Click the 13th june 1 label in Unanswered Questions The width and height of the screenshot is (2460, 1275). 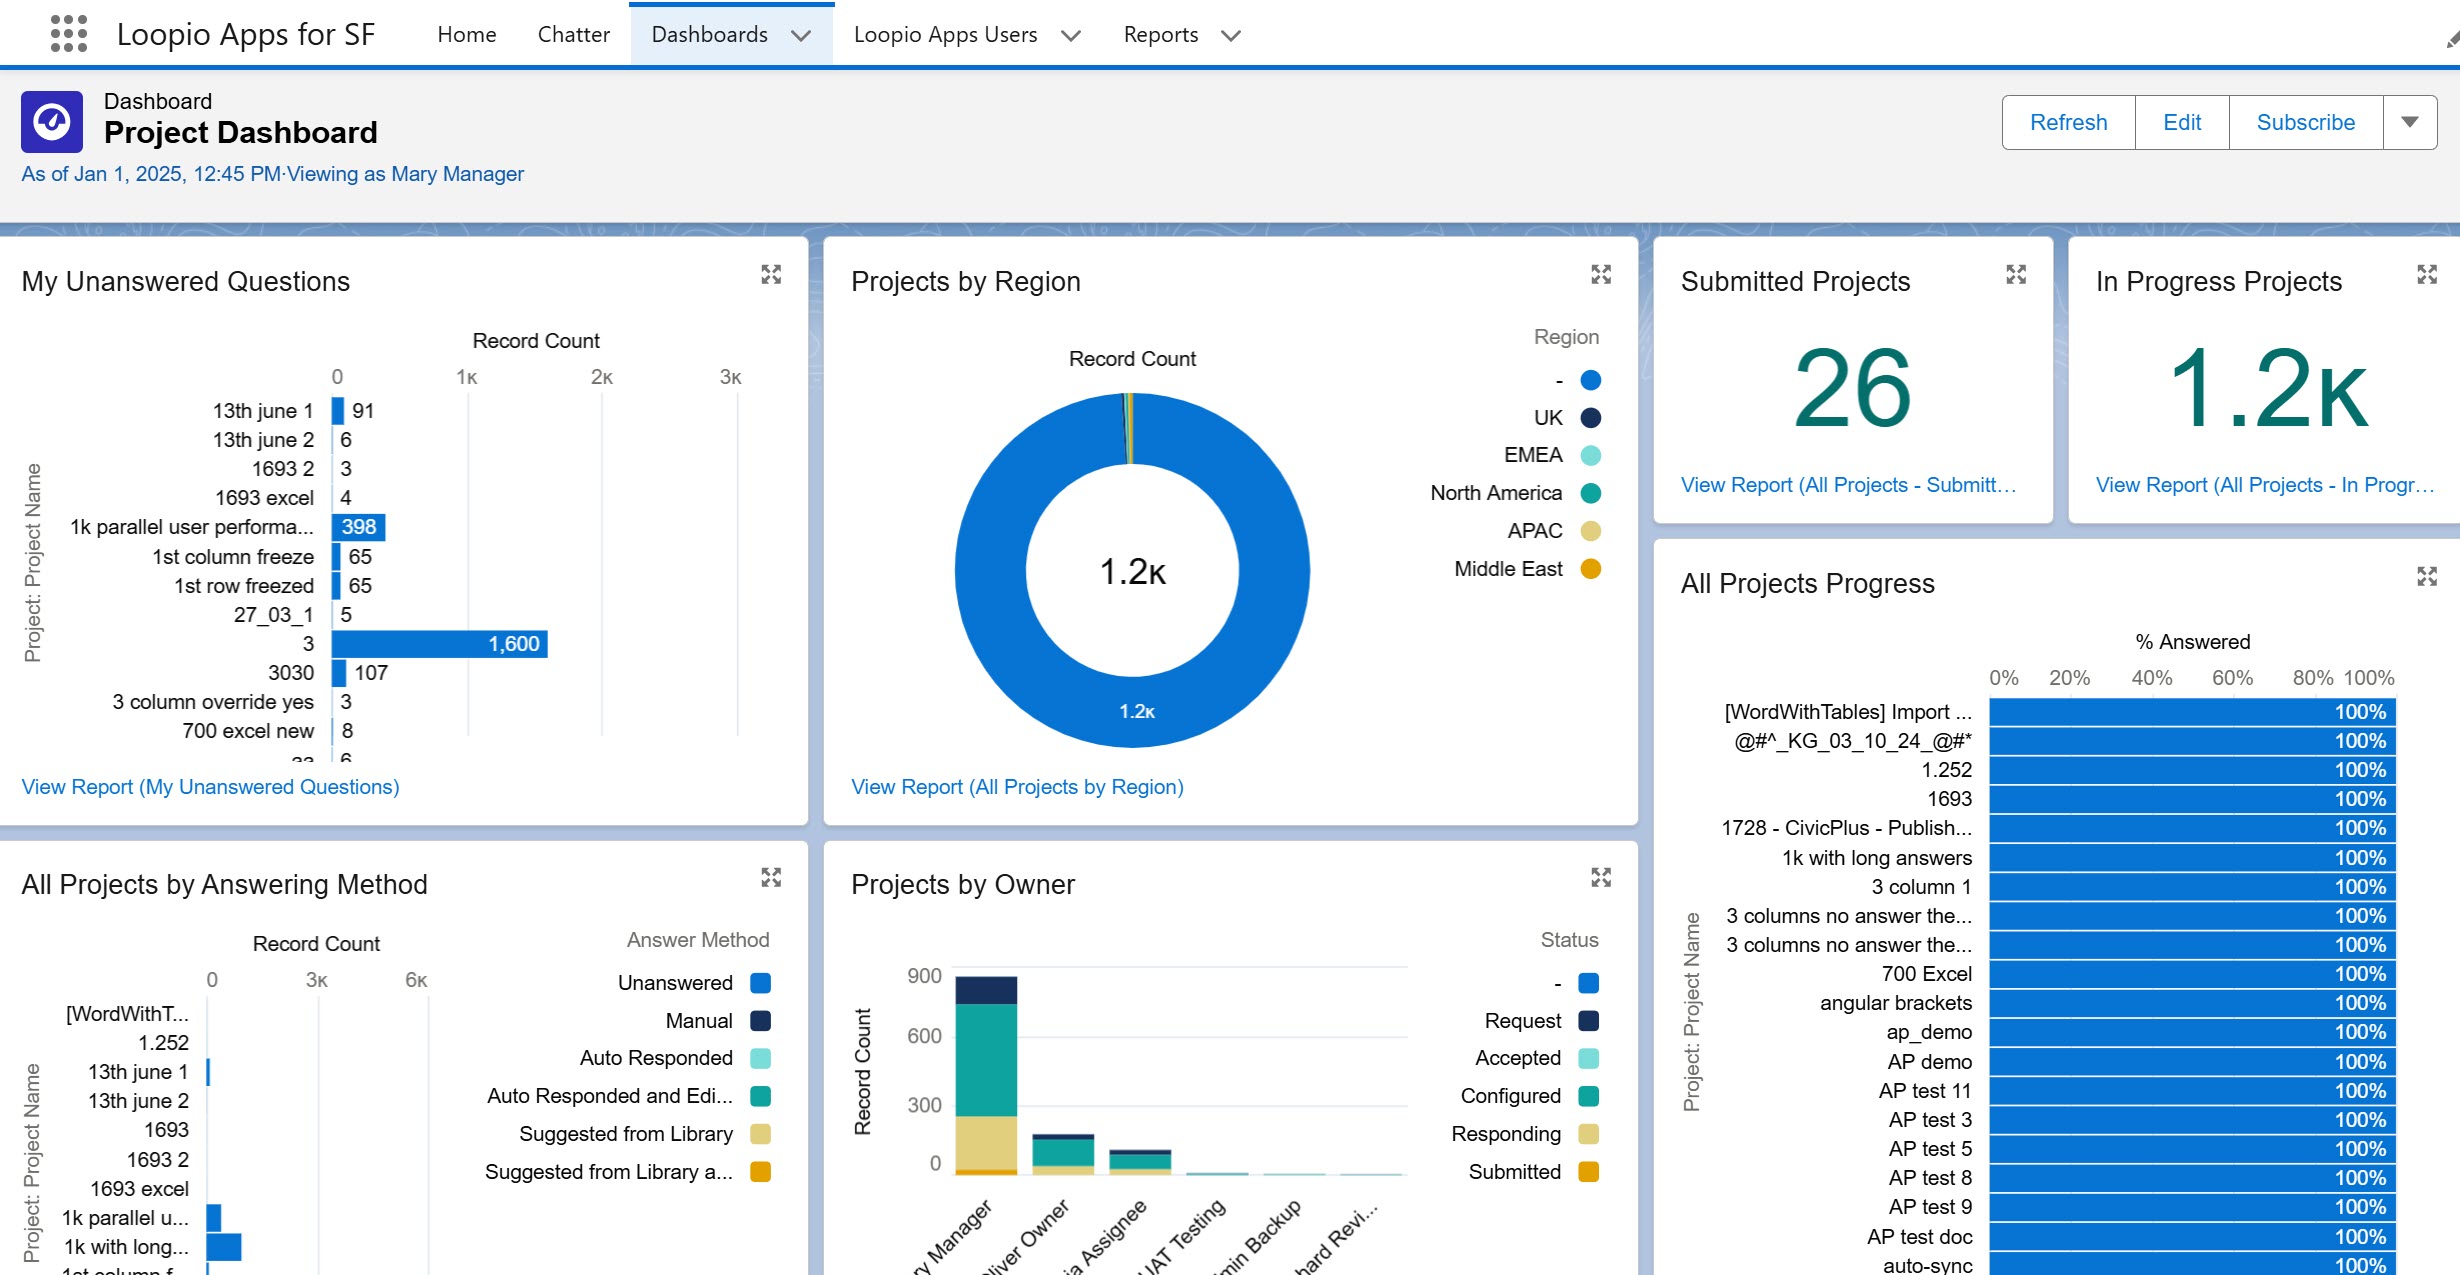[263, 411]
